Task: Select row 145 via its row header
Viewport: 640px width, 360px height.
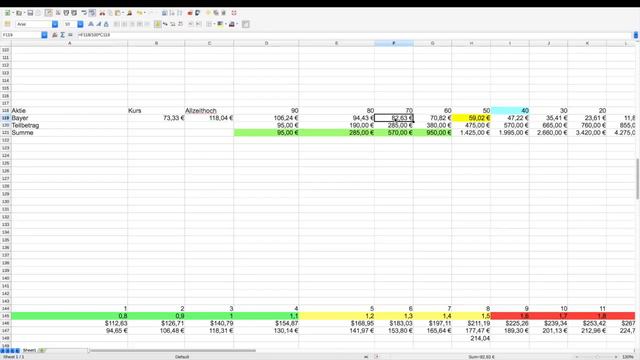Action: (6, 316)
